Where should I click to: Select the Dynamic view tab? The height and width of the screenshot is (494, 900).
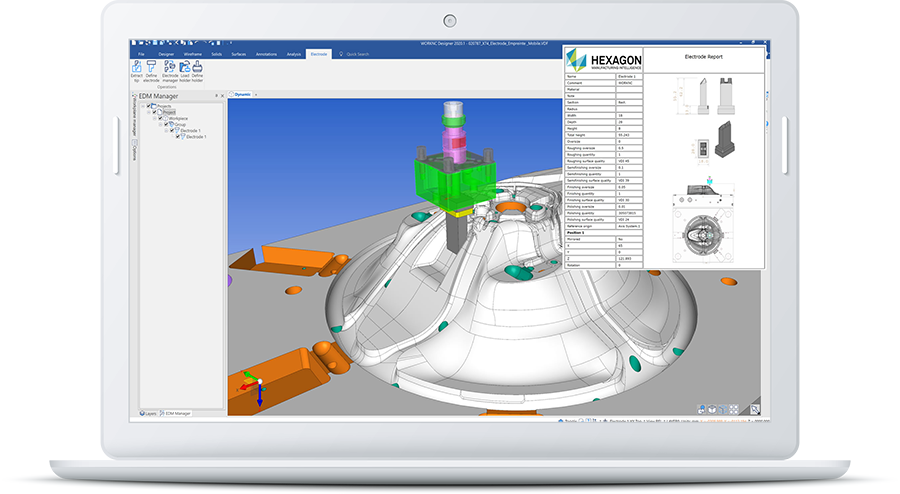pos(241,94)
